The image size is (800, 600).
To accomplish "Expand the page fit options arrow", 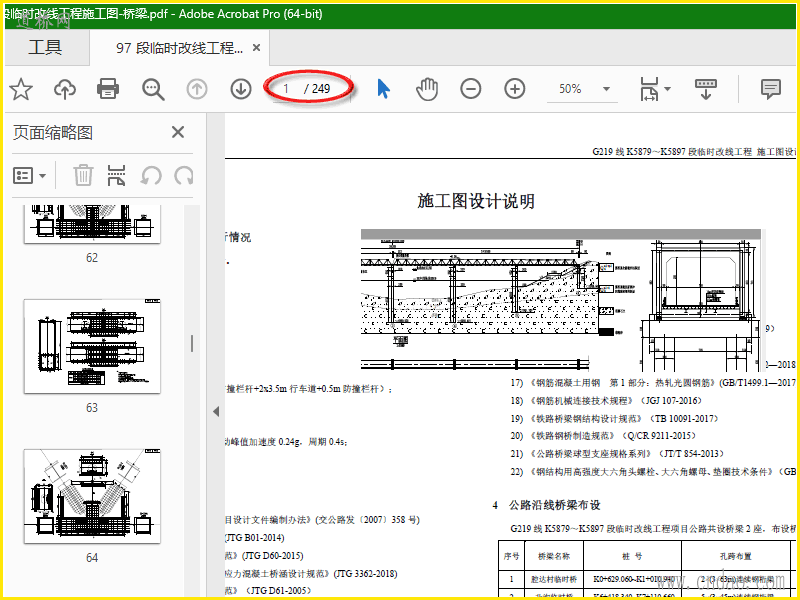I will click(667, 89).
